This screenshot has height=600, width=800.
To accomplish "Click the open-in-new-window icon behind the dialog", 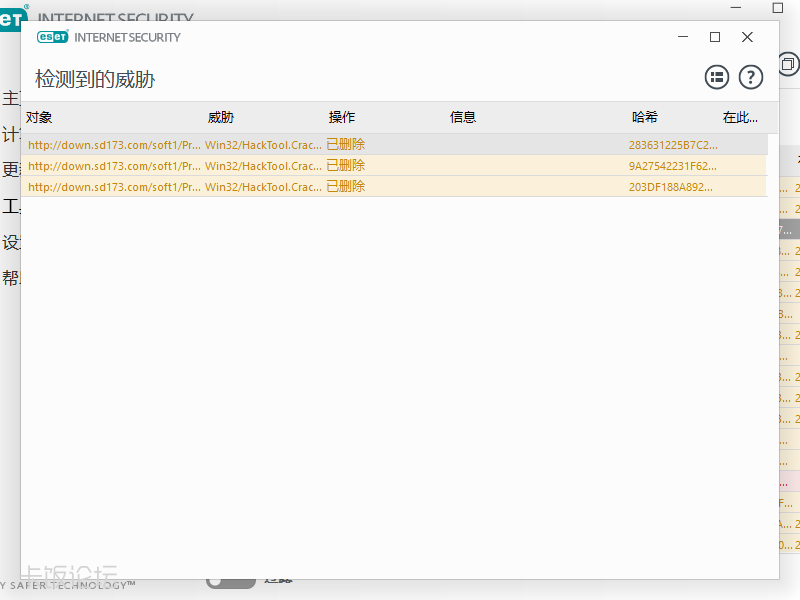I will [x=788, y=65].
